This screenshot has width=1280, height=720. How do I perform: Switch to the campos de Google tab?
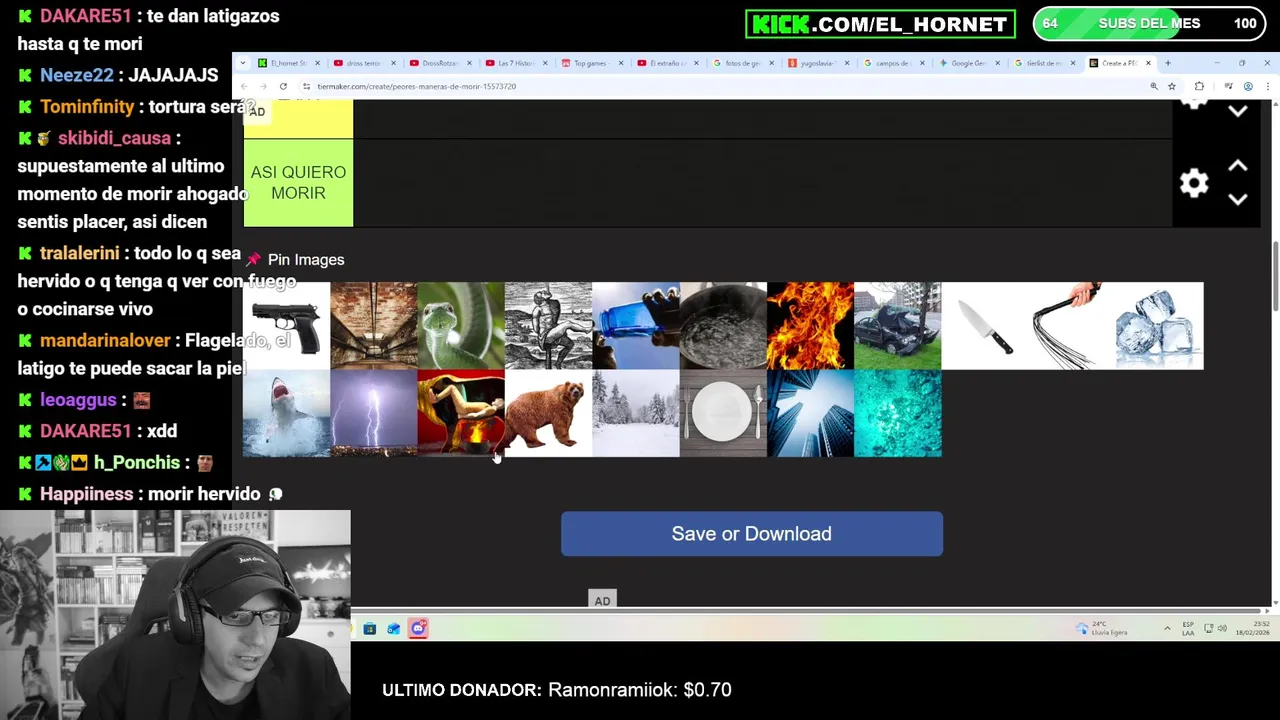[x=893, y=63]
